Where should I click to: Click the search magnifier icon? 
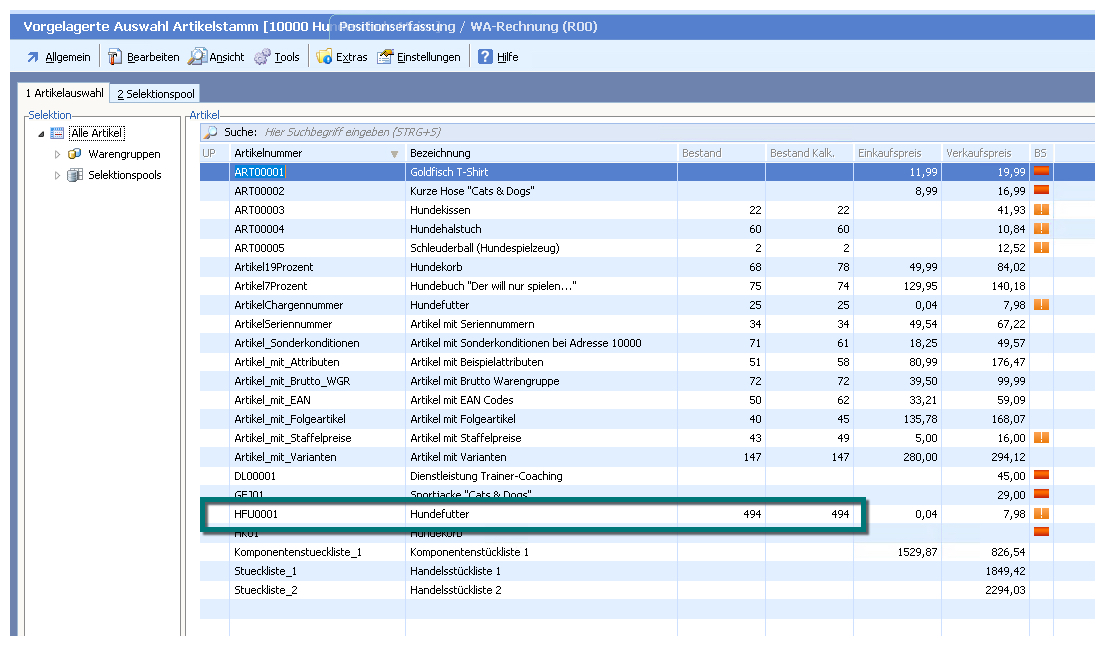211,132
